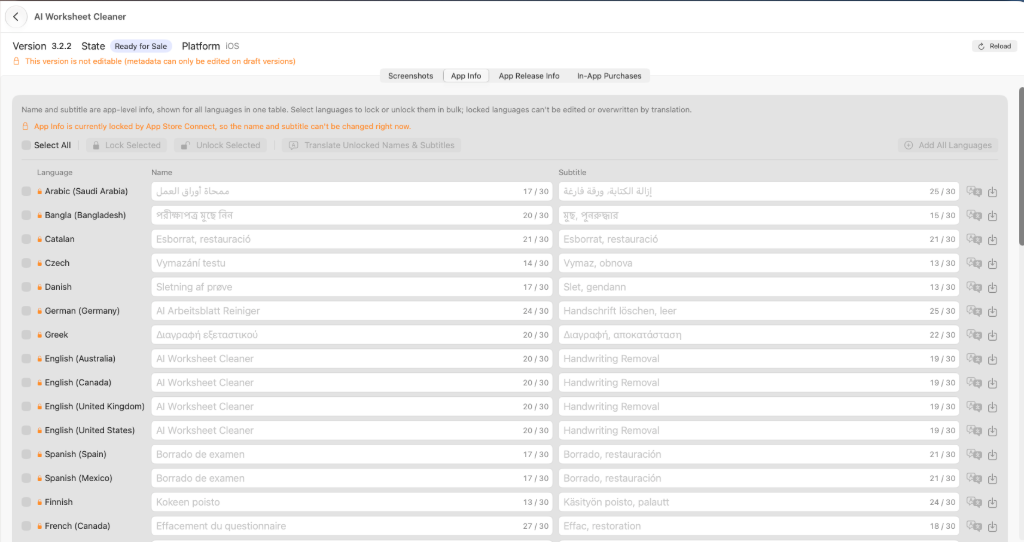Image resolution: width=1024 pixels, height=542 pixels.
Task: Click Add All Languages button
Action: click(948, 145)
